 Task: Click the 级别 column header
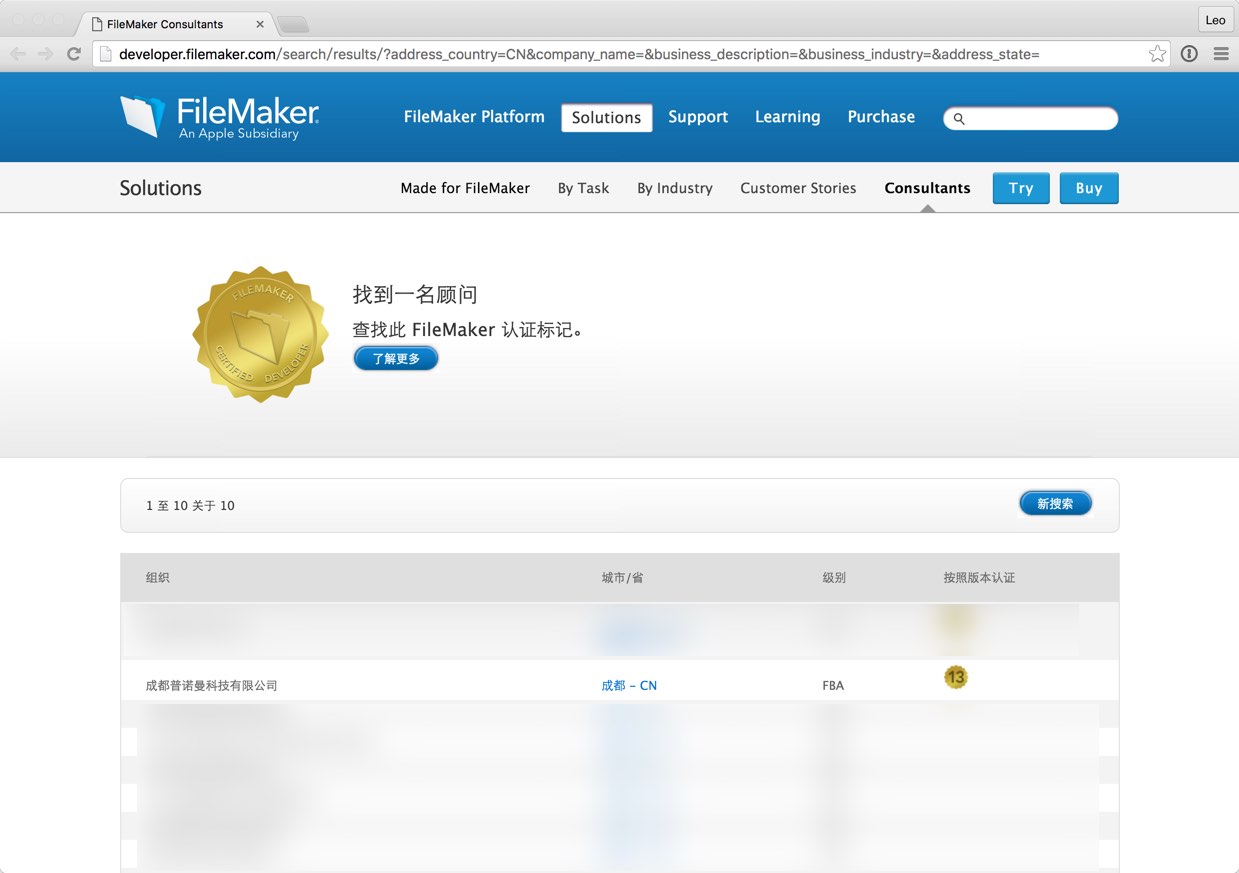(834, 577)
